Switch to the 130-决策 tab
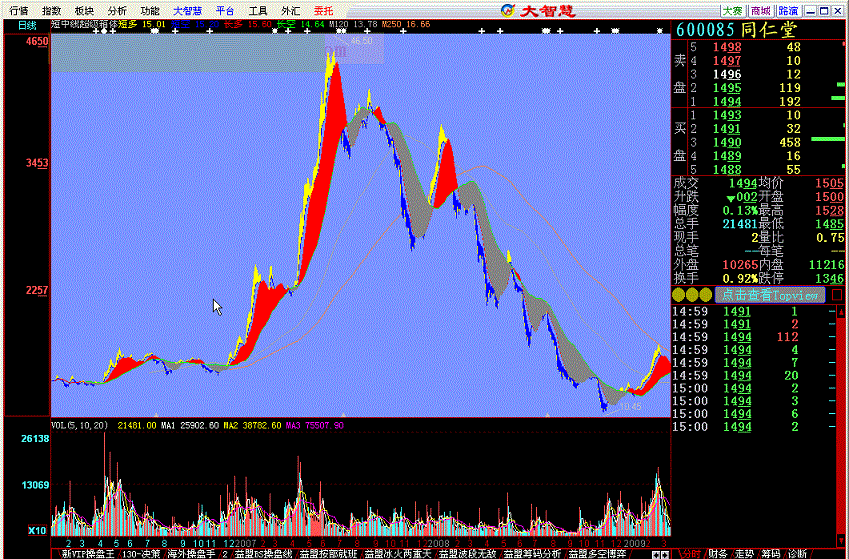This screenshot has width=849, height=559. 141,554
